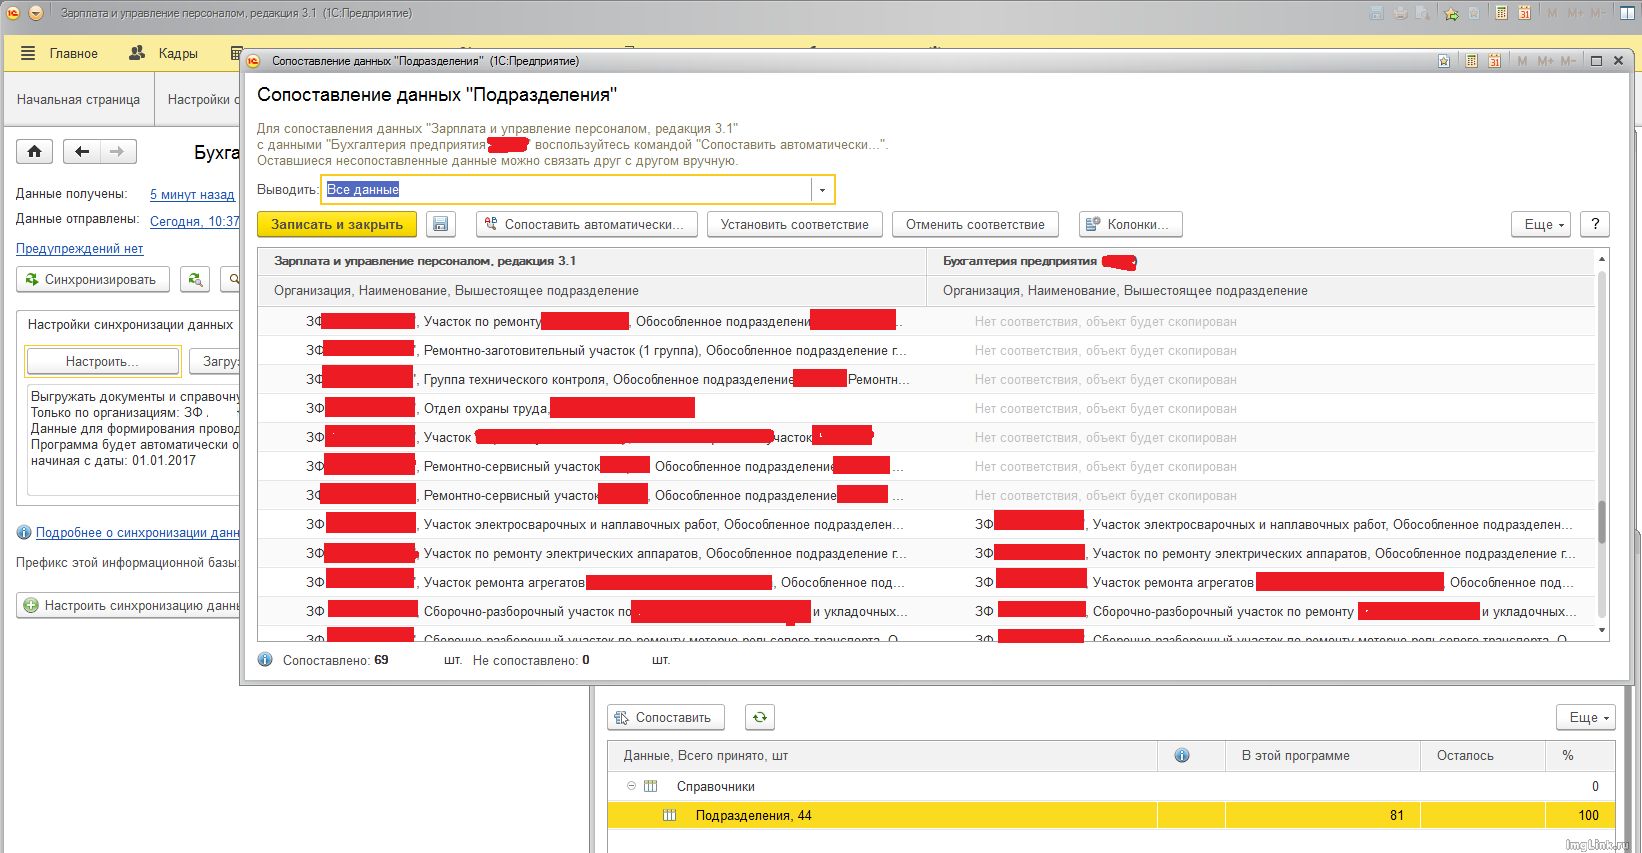Click the save diskette icon in the mapping dialog

tap(441, 225)
